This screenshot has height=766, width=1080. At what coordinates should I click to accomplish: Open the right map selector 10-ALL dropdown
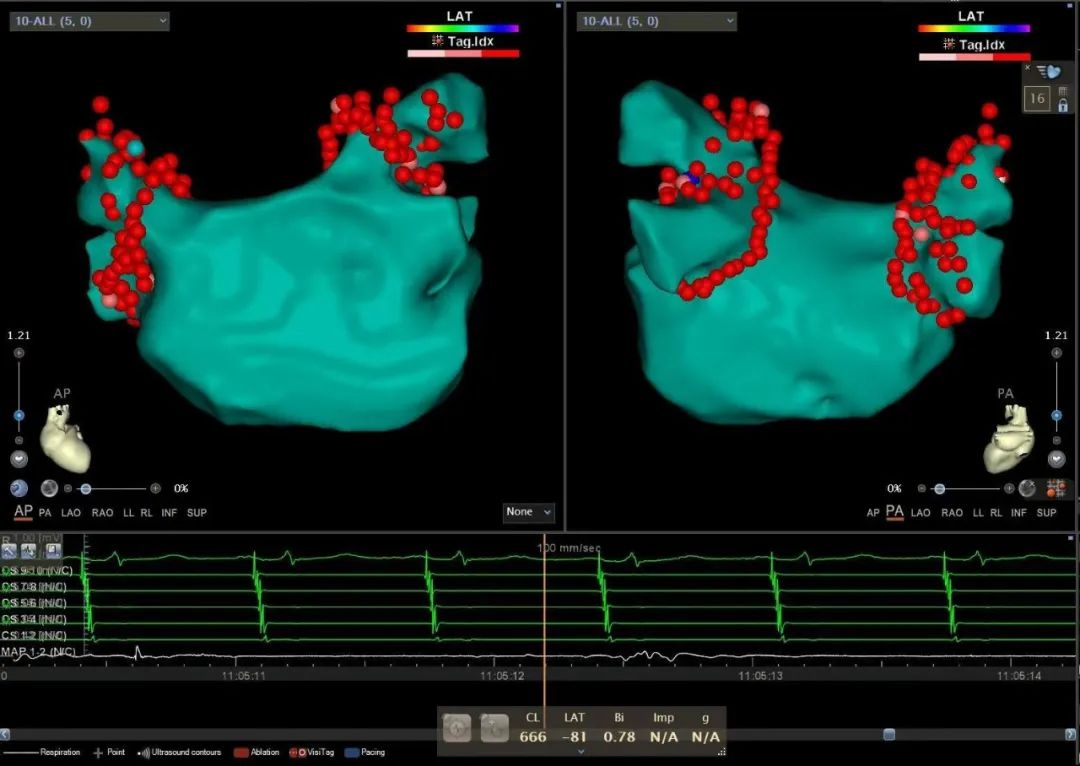point(656,21)
